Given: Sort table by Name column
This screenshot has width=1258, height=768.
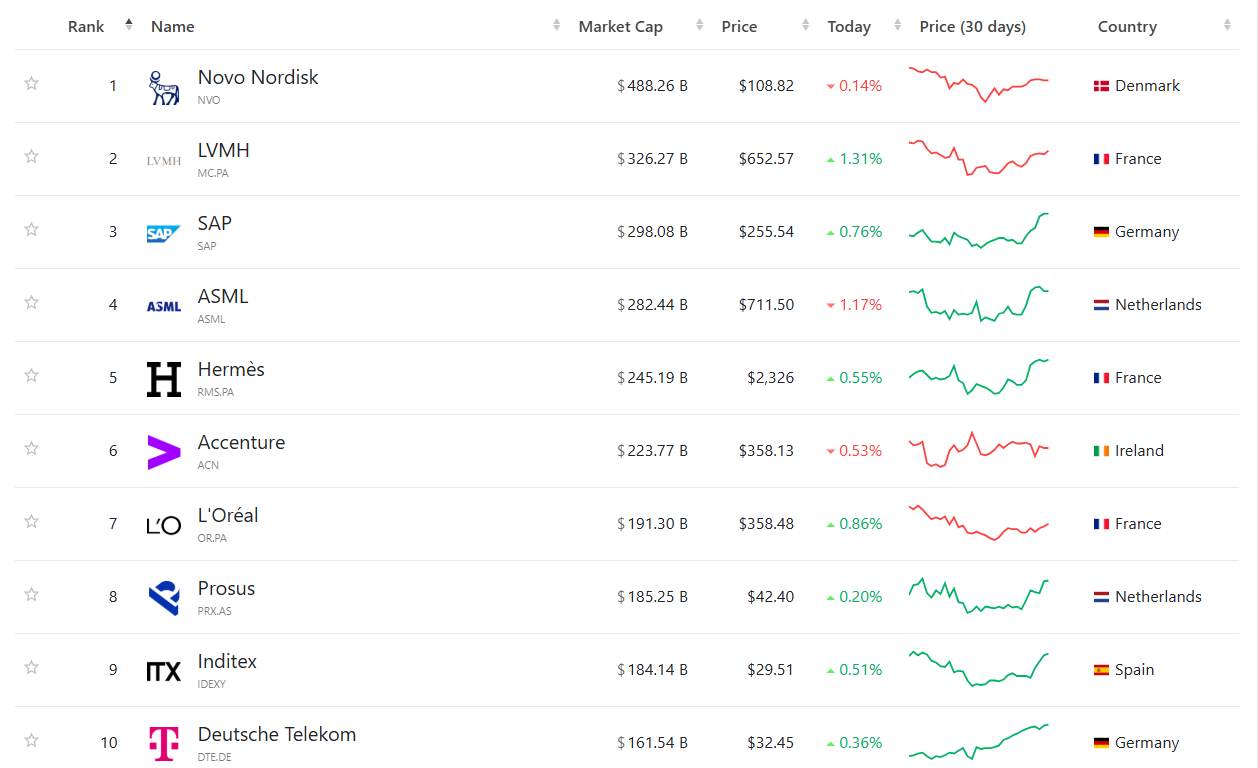Looking at the screenshot, I should (x=172, y=26).
